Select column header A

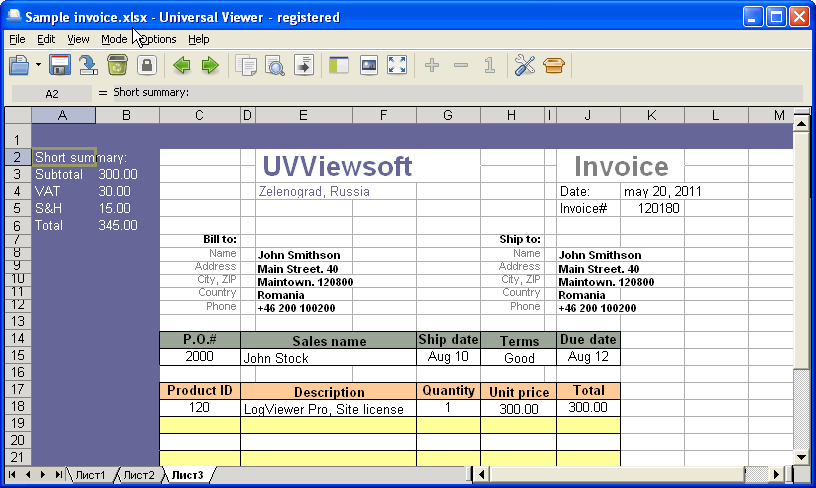coord(63,115)
